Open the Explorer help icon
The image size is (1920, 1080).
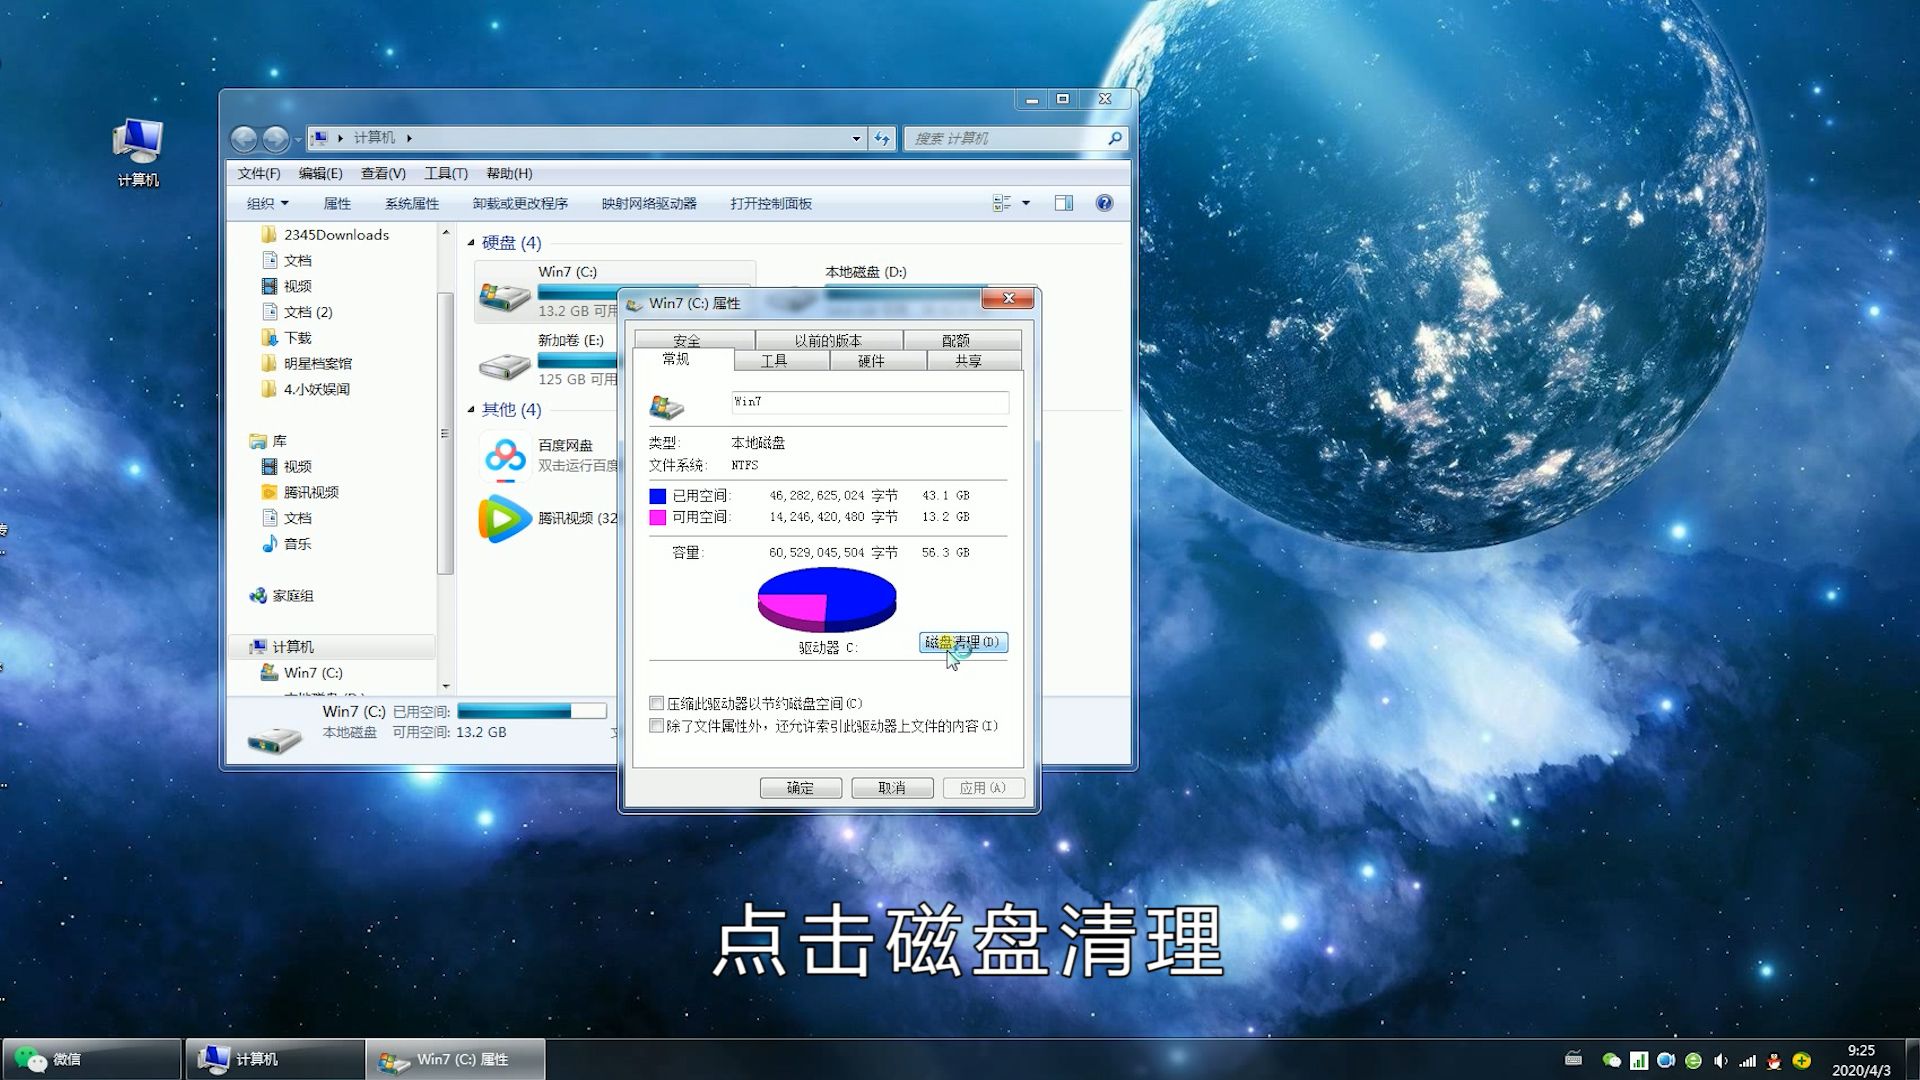tap(1104, 203)
